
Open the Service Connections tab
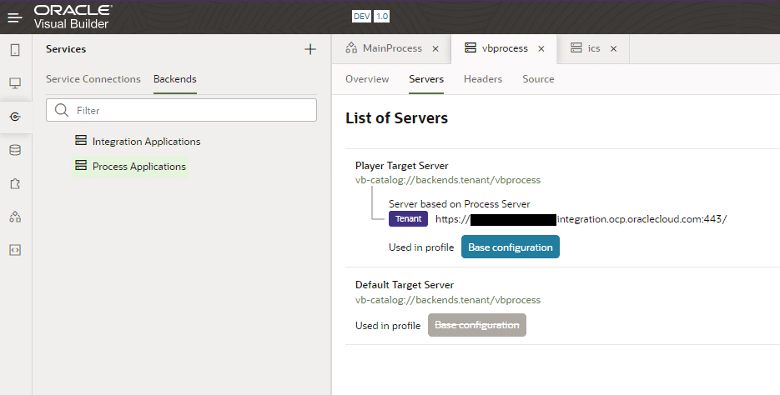[x=93, y=79]
